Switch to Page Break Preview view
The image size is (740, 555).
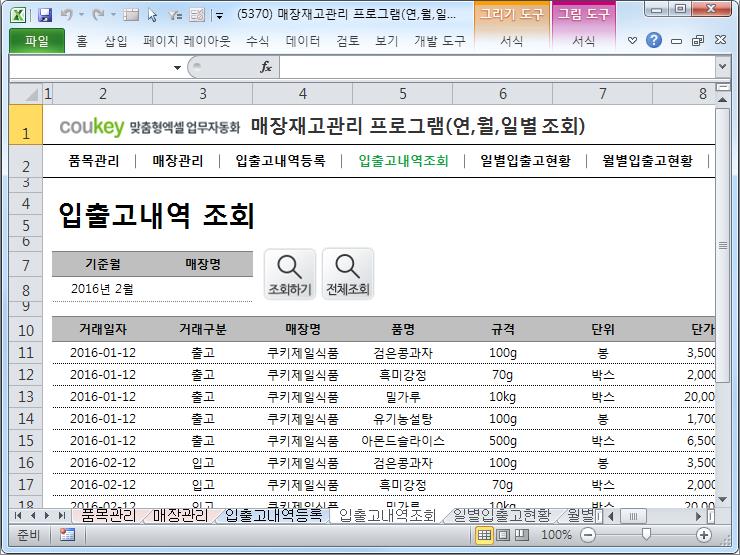coord(521,535)
